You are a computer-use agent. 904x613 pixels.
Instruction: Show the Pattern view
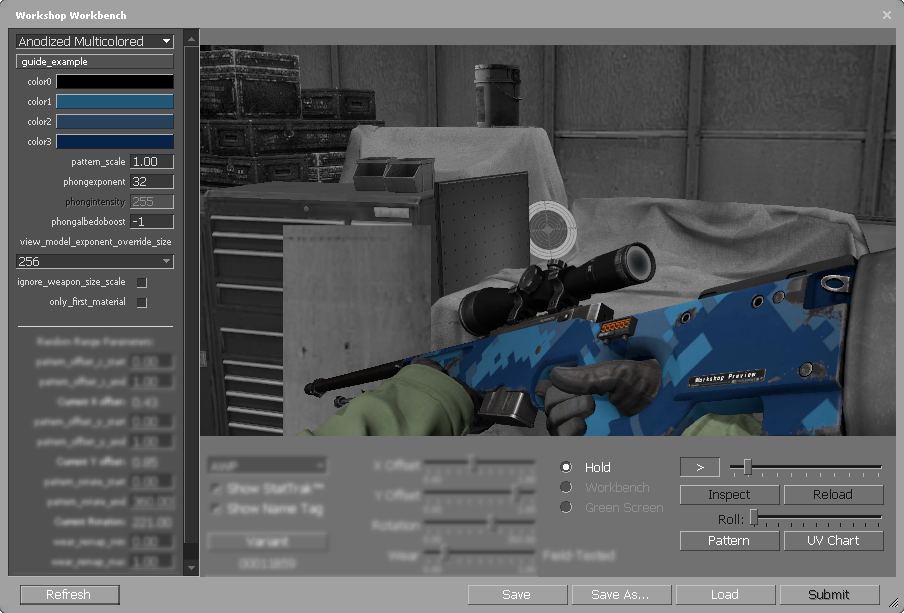729,541
